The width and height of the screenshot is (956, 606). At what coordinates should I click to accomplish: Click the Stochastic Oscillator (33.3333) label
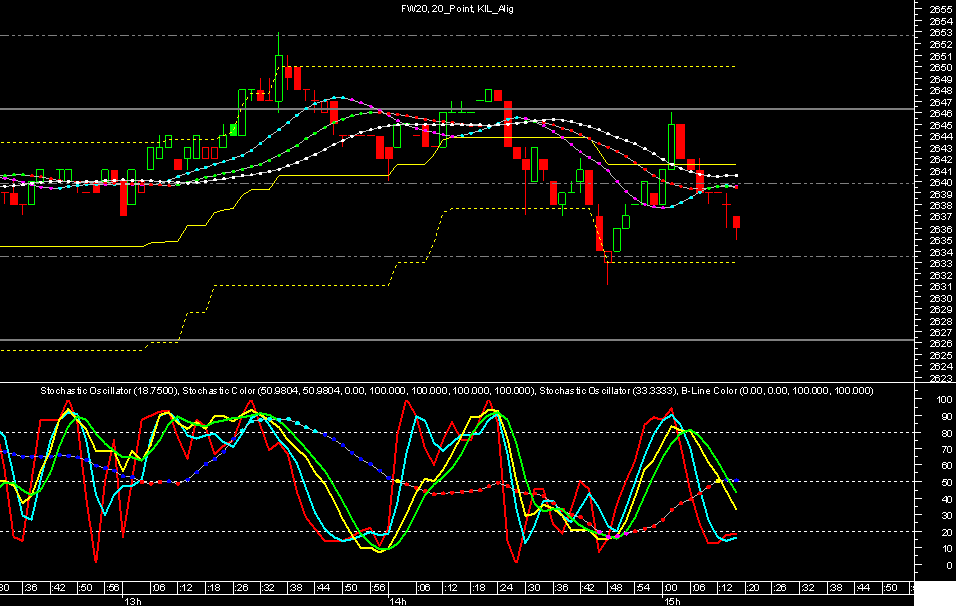(608, 391)
